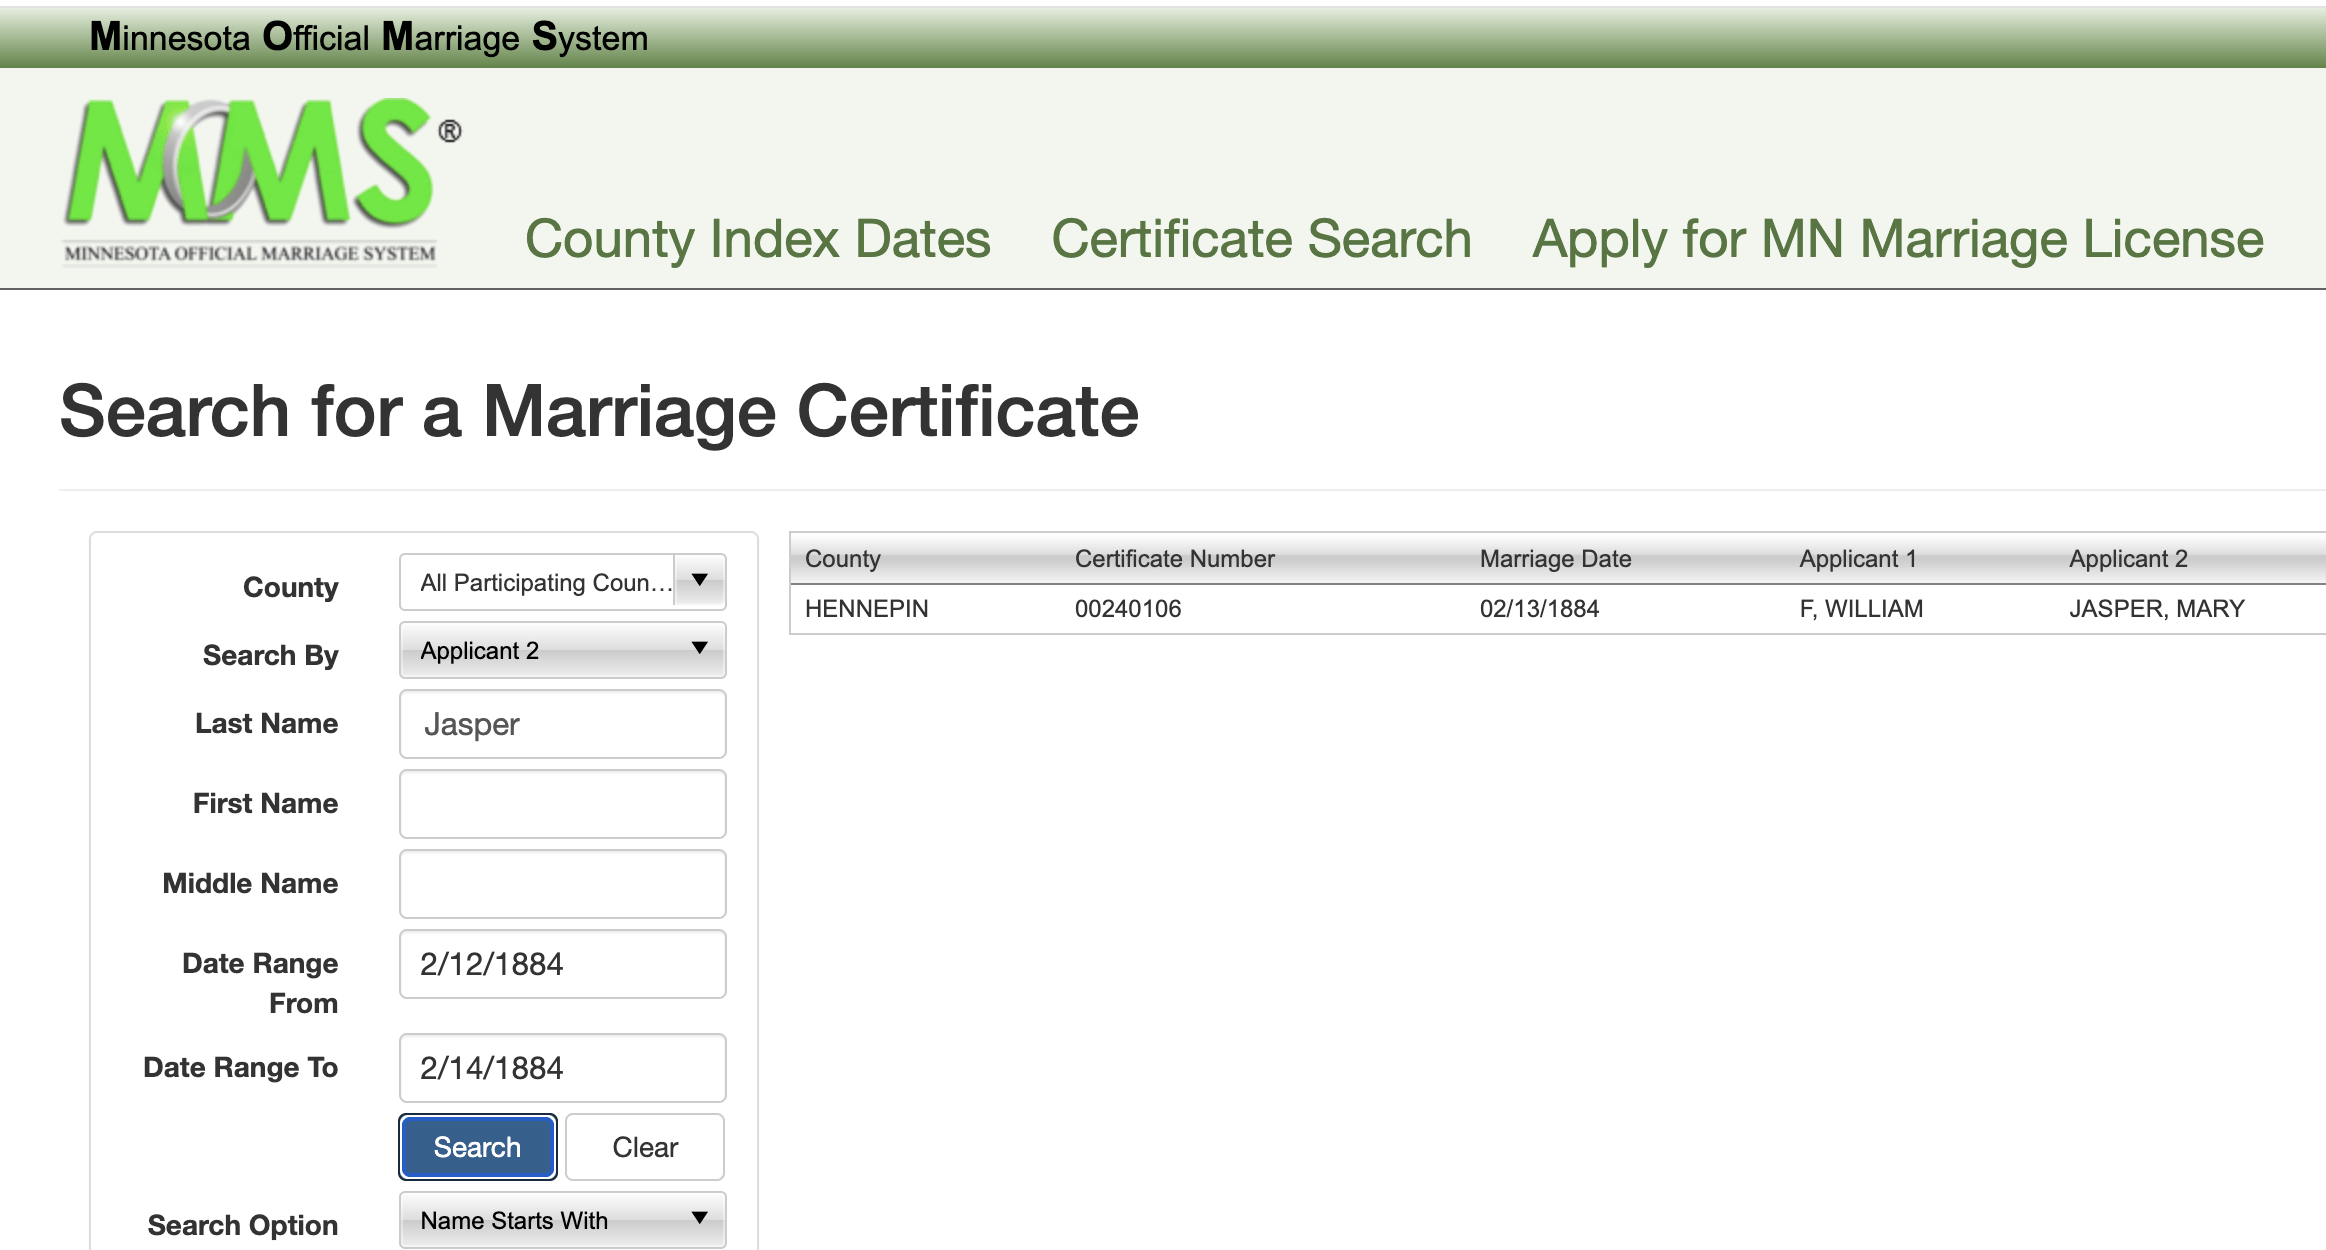The image size is (2326, 1250).
Task: Click the MOMS logo image
Action: 252,180
